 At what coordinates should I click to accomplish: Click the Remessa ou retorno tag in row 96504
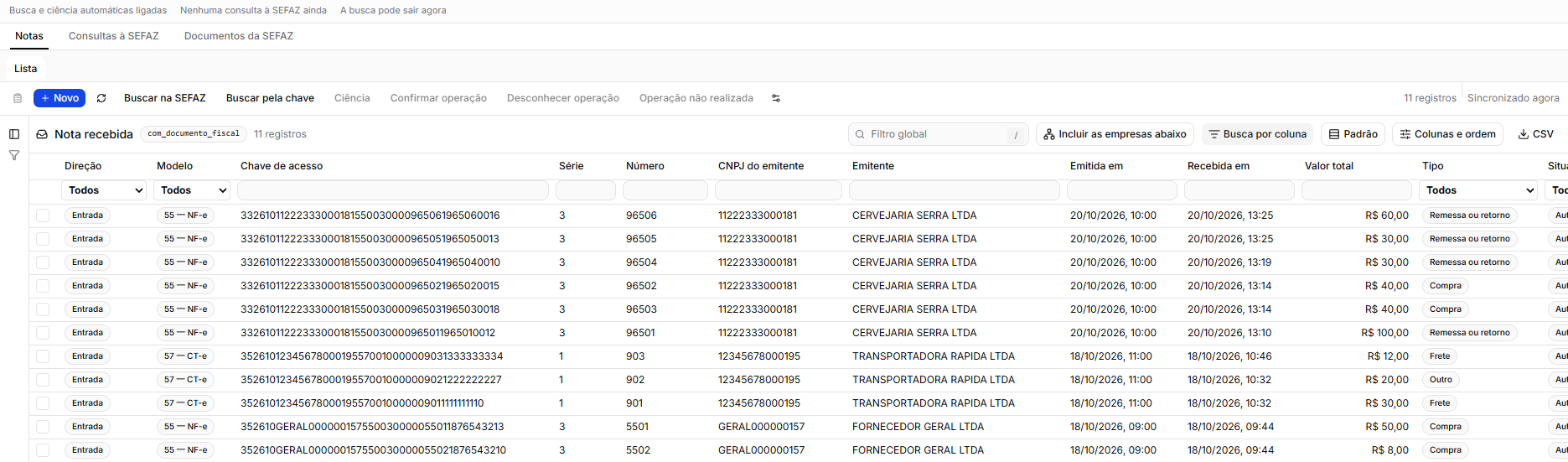coord(1469,262)
